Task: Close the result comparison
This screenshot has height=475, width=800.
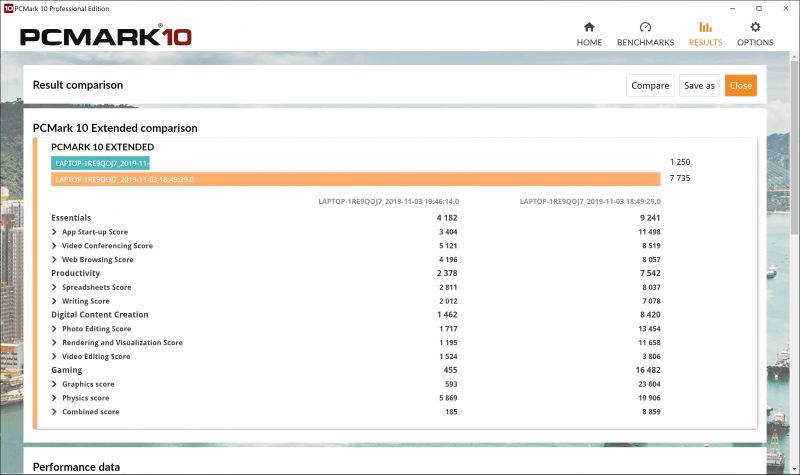Action: (x=740, y=86)
